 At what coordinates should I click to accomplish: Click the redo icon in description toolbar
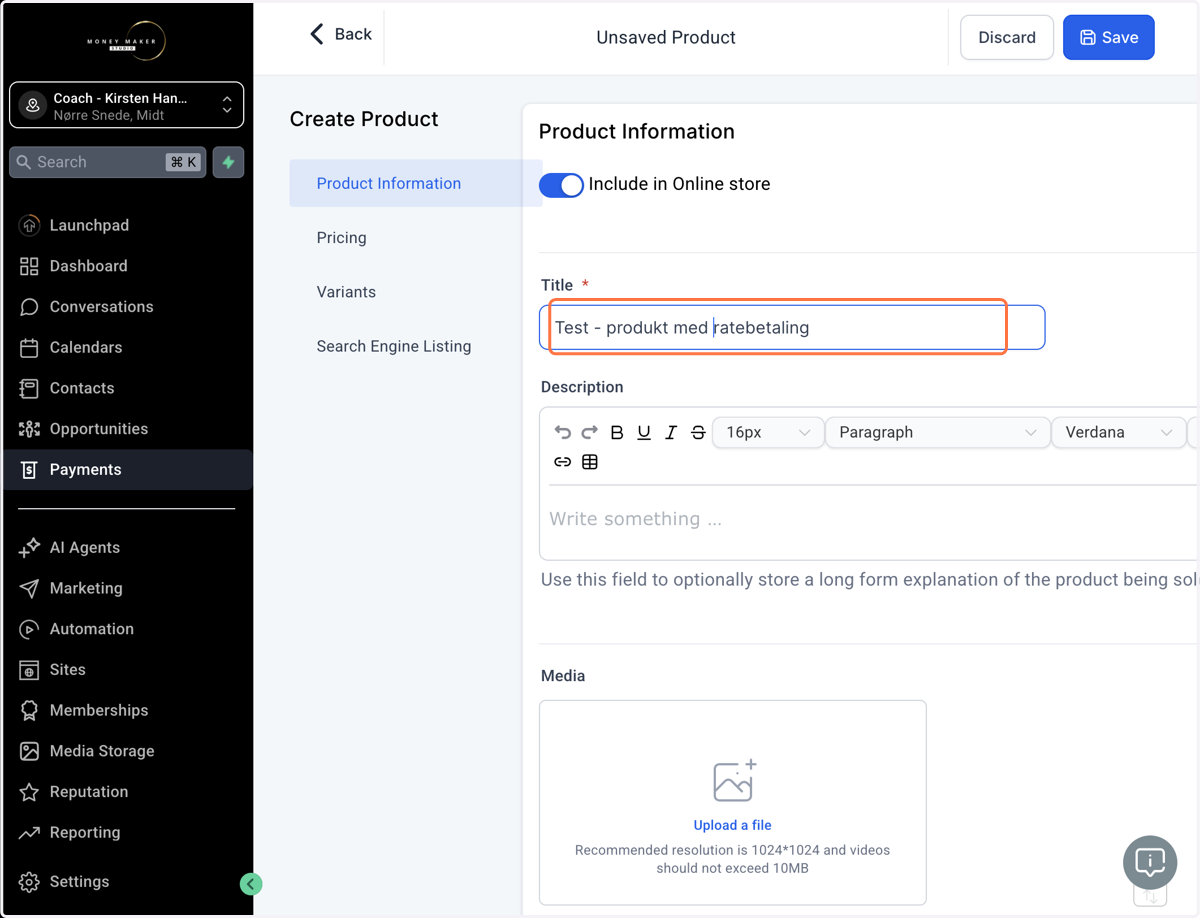590,432
